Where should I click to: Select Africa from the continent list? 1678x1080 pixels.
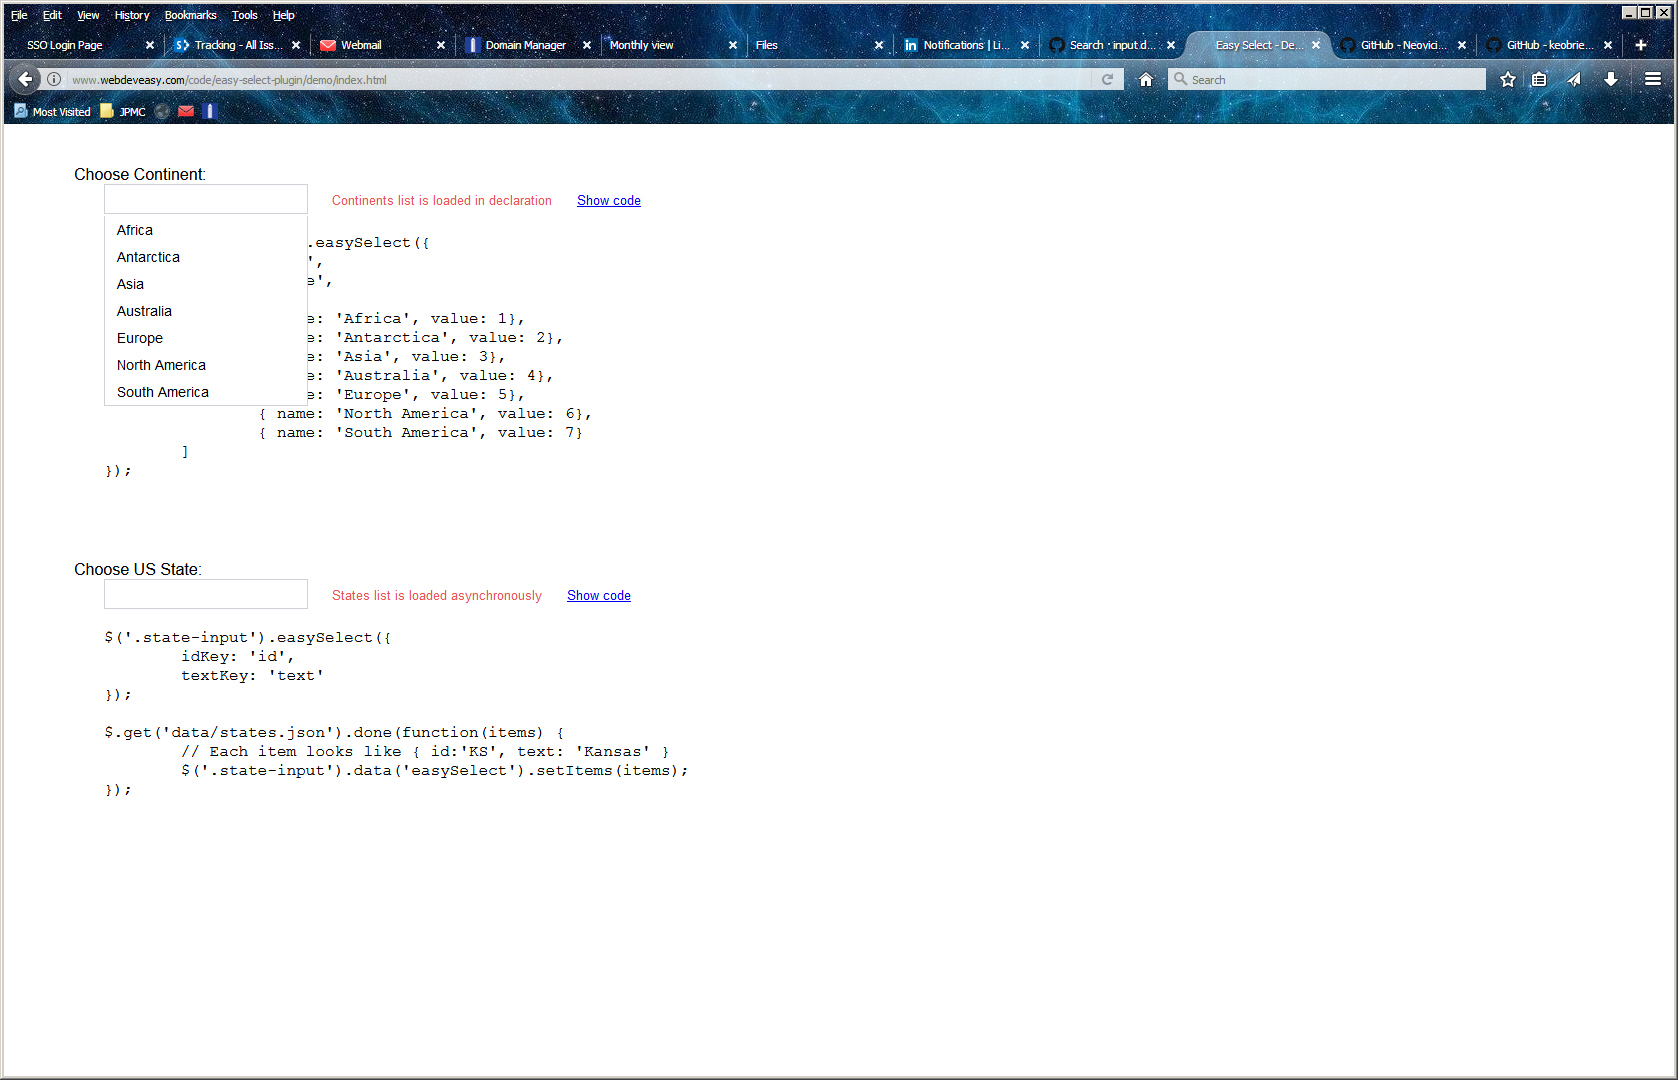135,230
